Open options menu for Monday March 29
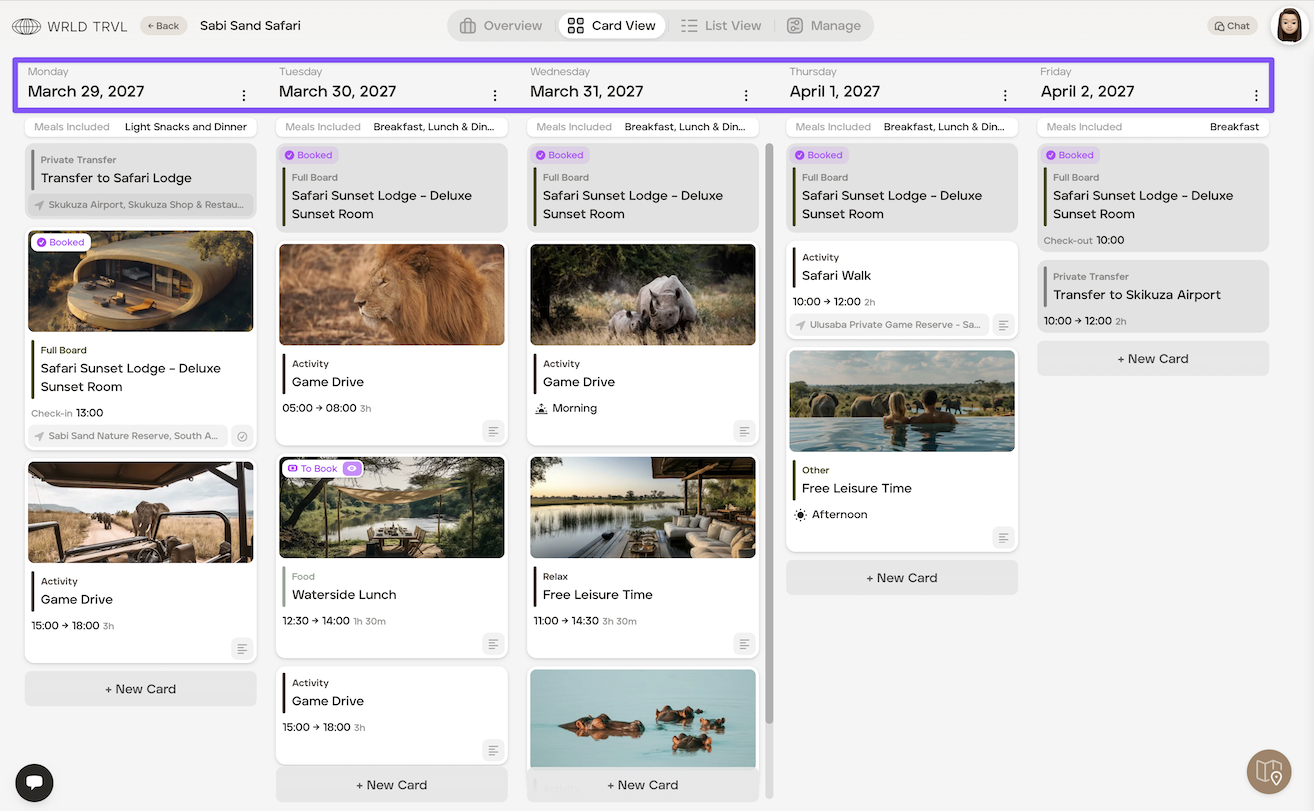 [x=244, y=96]
